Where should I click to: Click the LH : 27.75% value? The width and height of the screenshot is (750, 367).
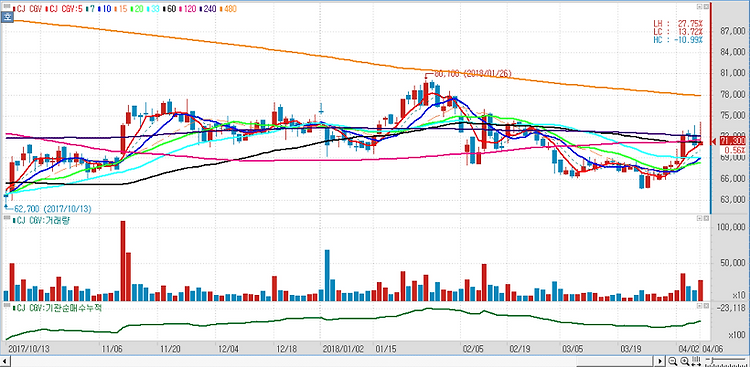coord(678,23)
